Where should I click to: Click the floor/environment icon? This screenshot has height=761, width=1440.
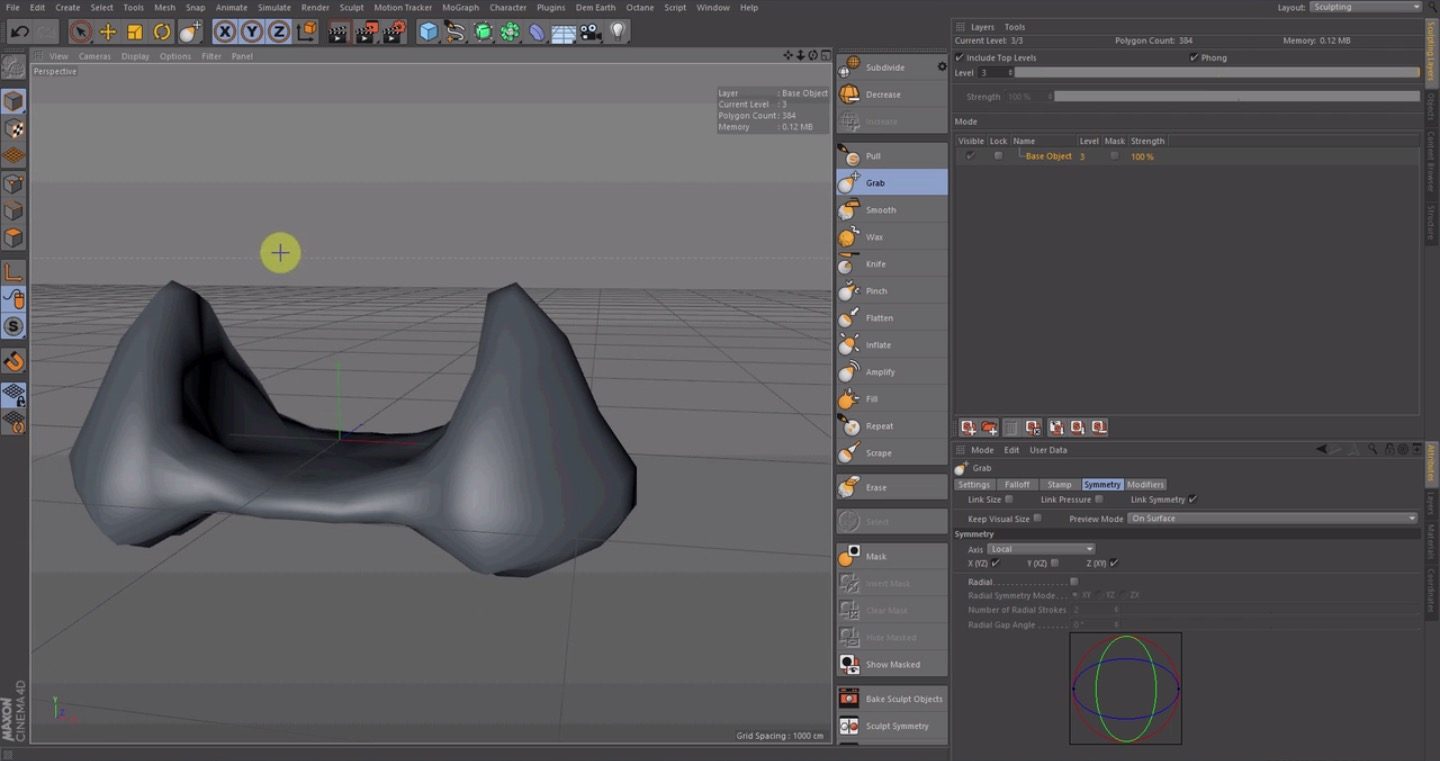(564, 32)
